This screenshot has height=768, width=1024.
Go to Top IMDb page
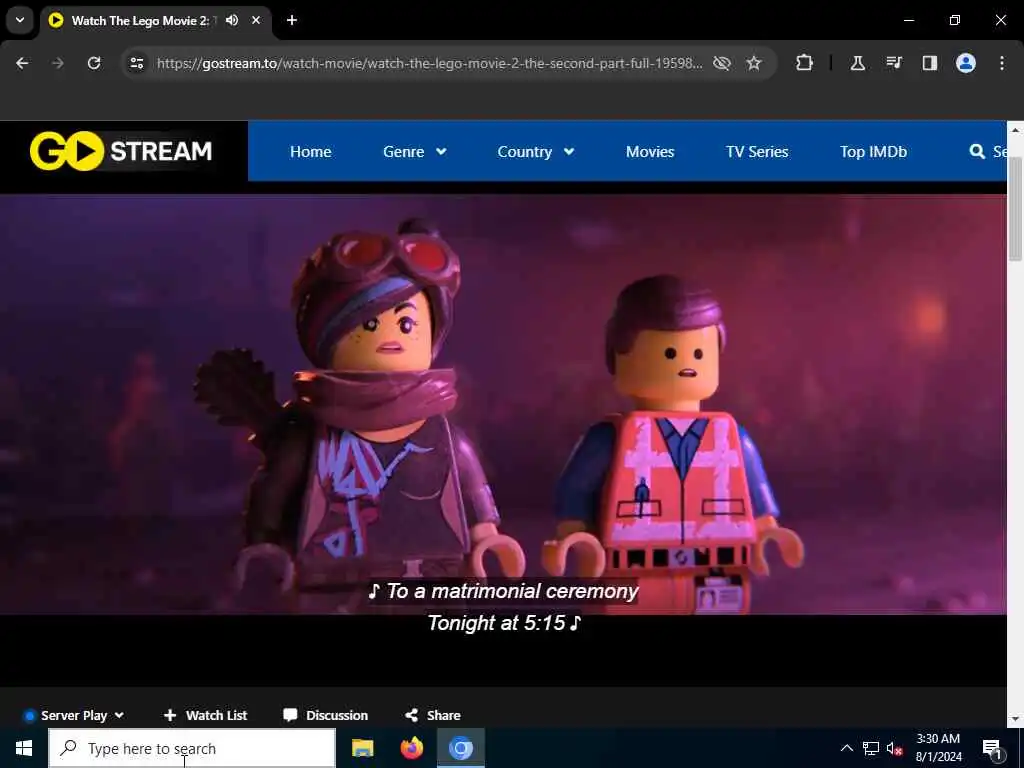click(x=873, y=152)
